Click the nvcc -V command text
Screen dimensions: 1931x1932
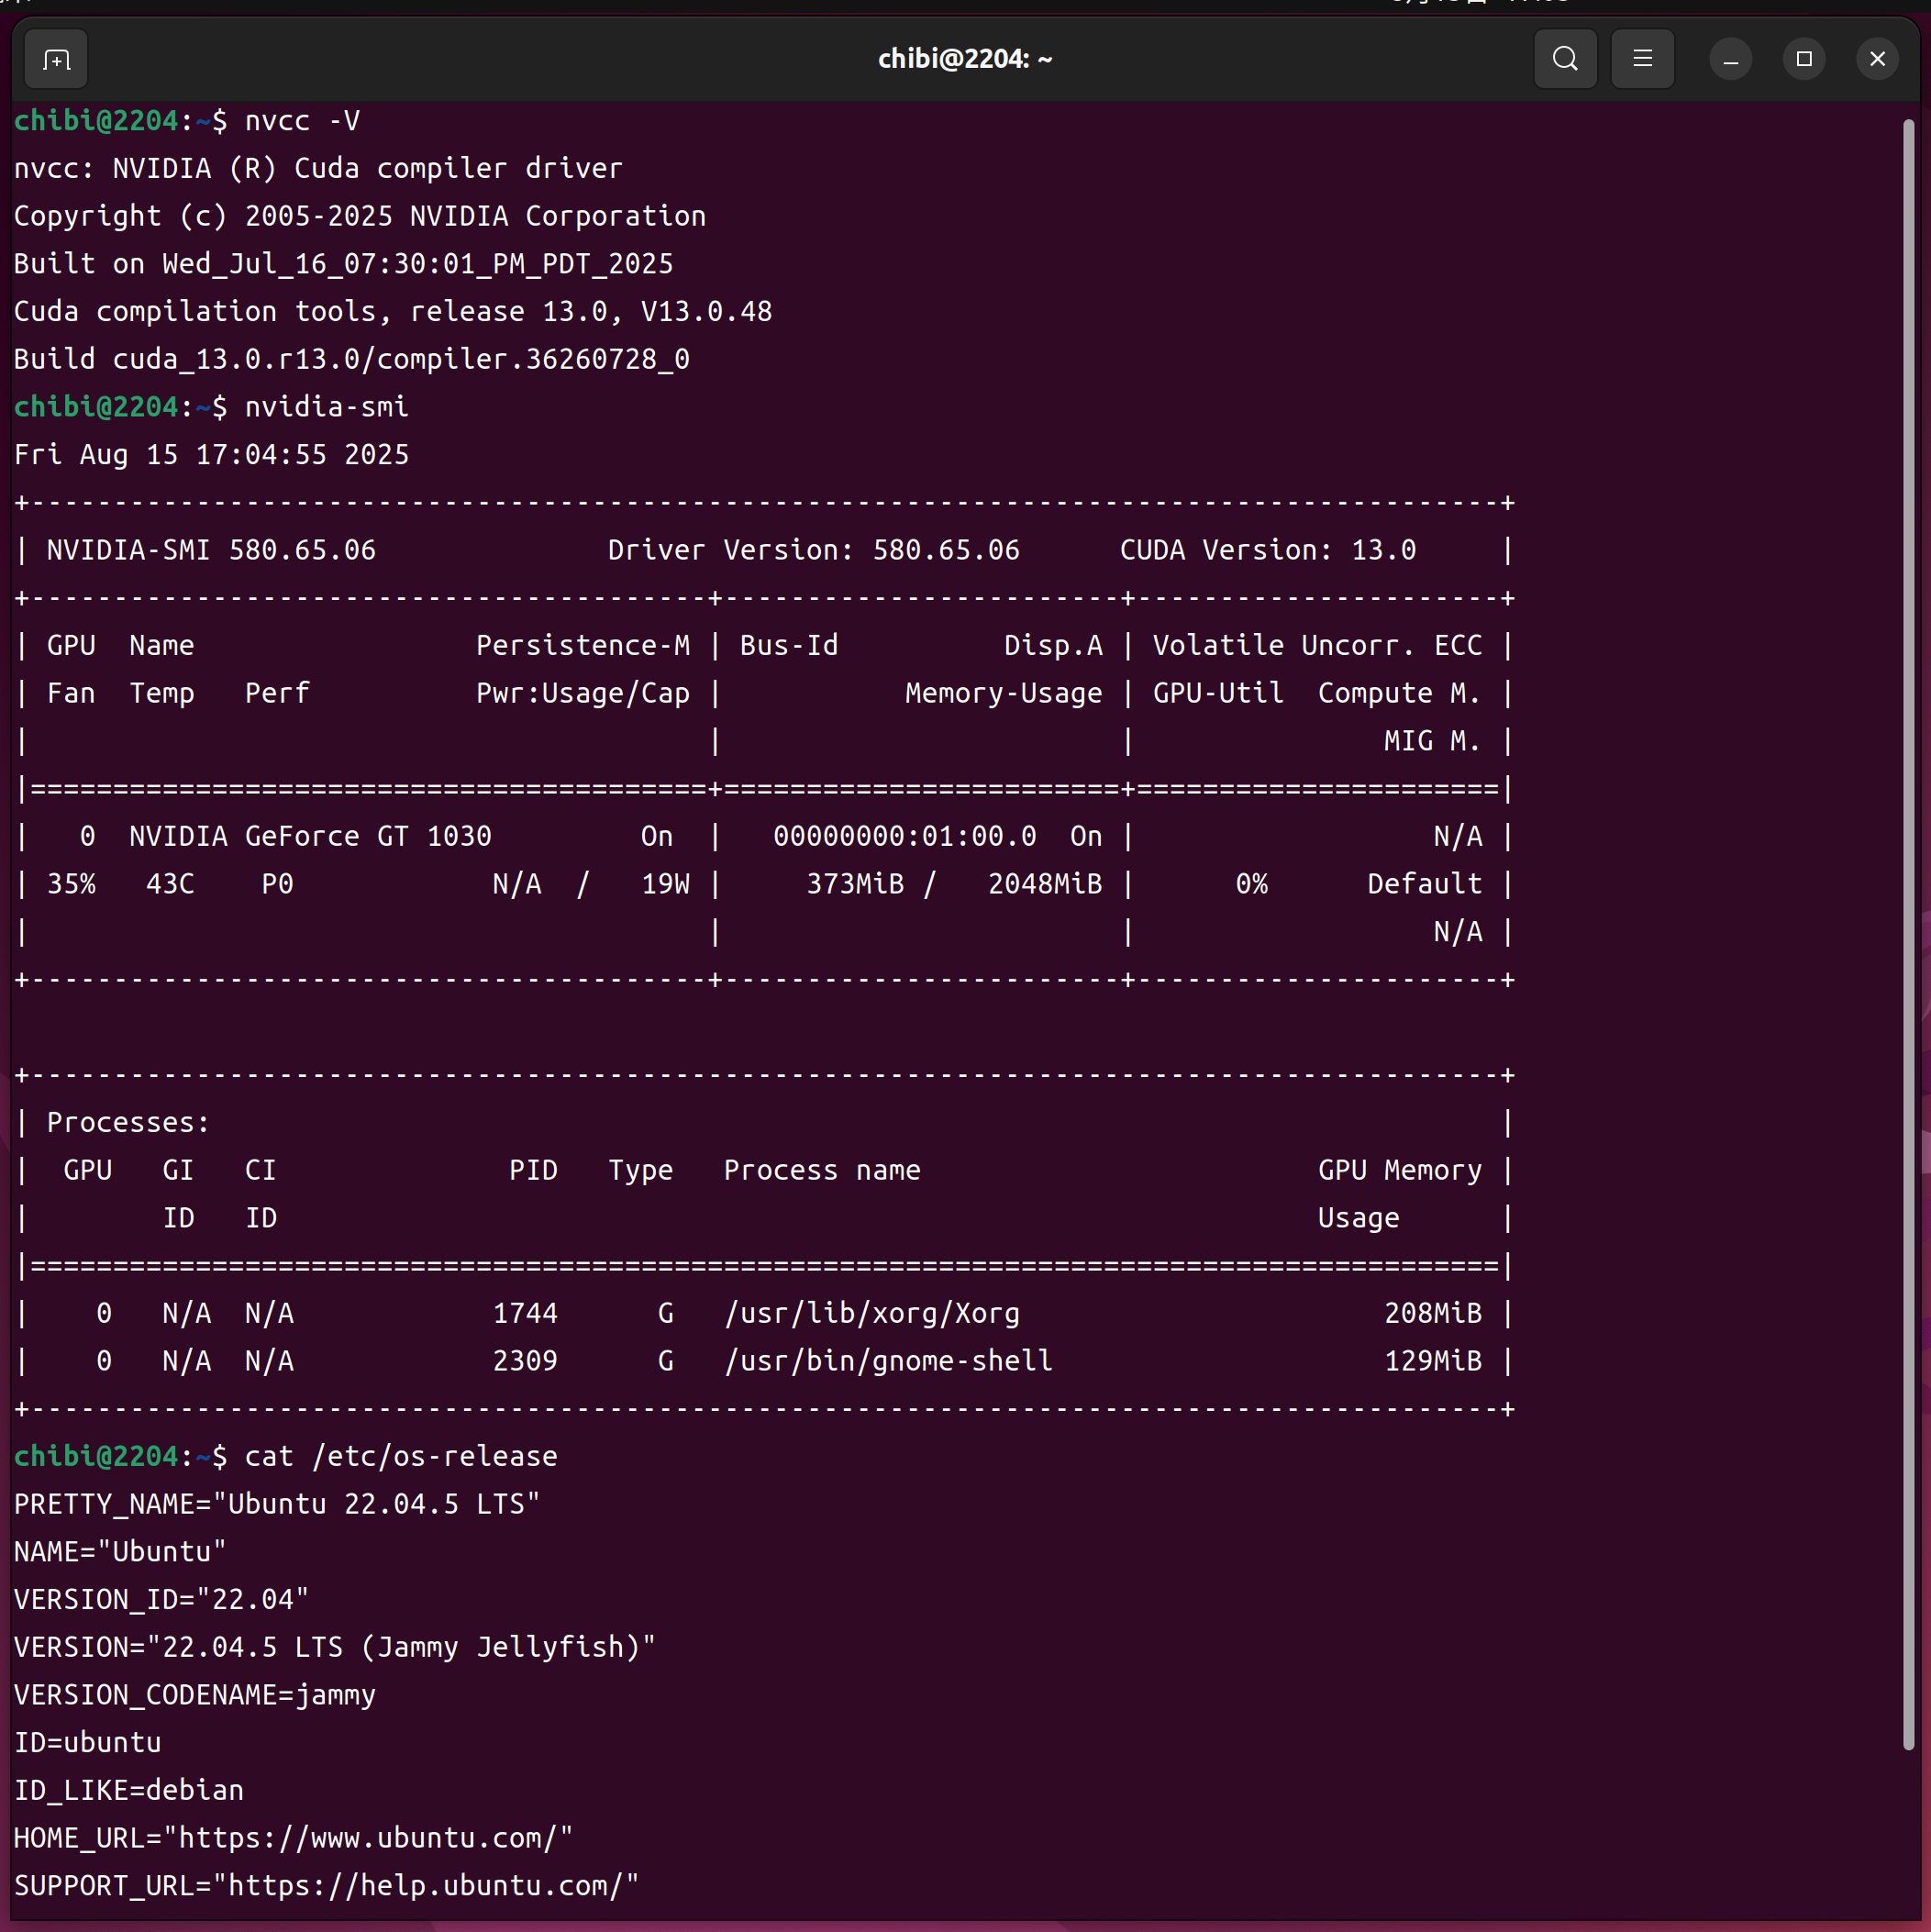[302, 121]
